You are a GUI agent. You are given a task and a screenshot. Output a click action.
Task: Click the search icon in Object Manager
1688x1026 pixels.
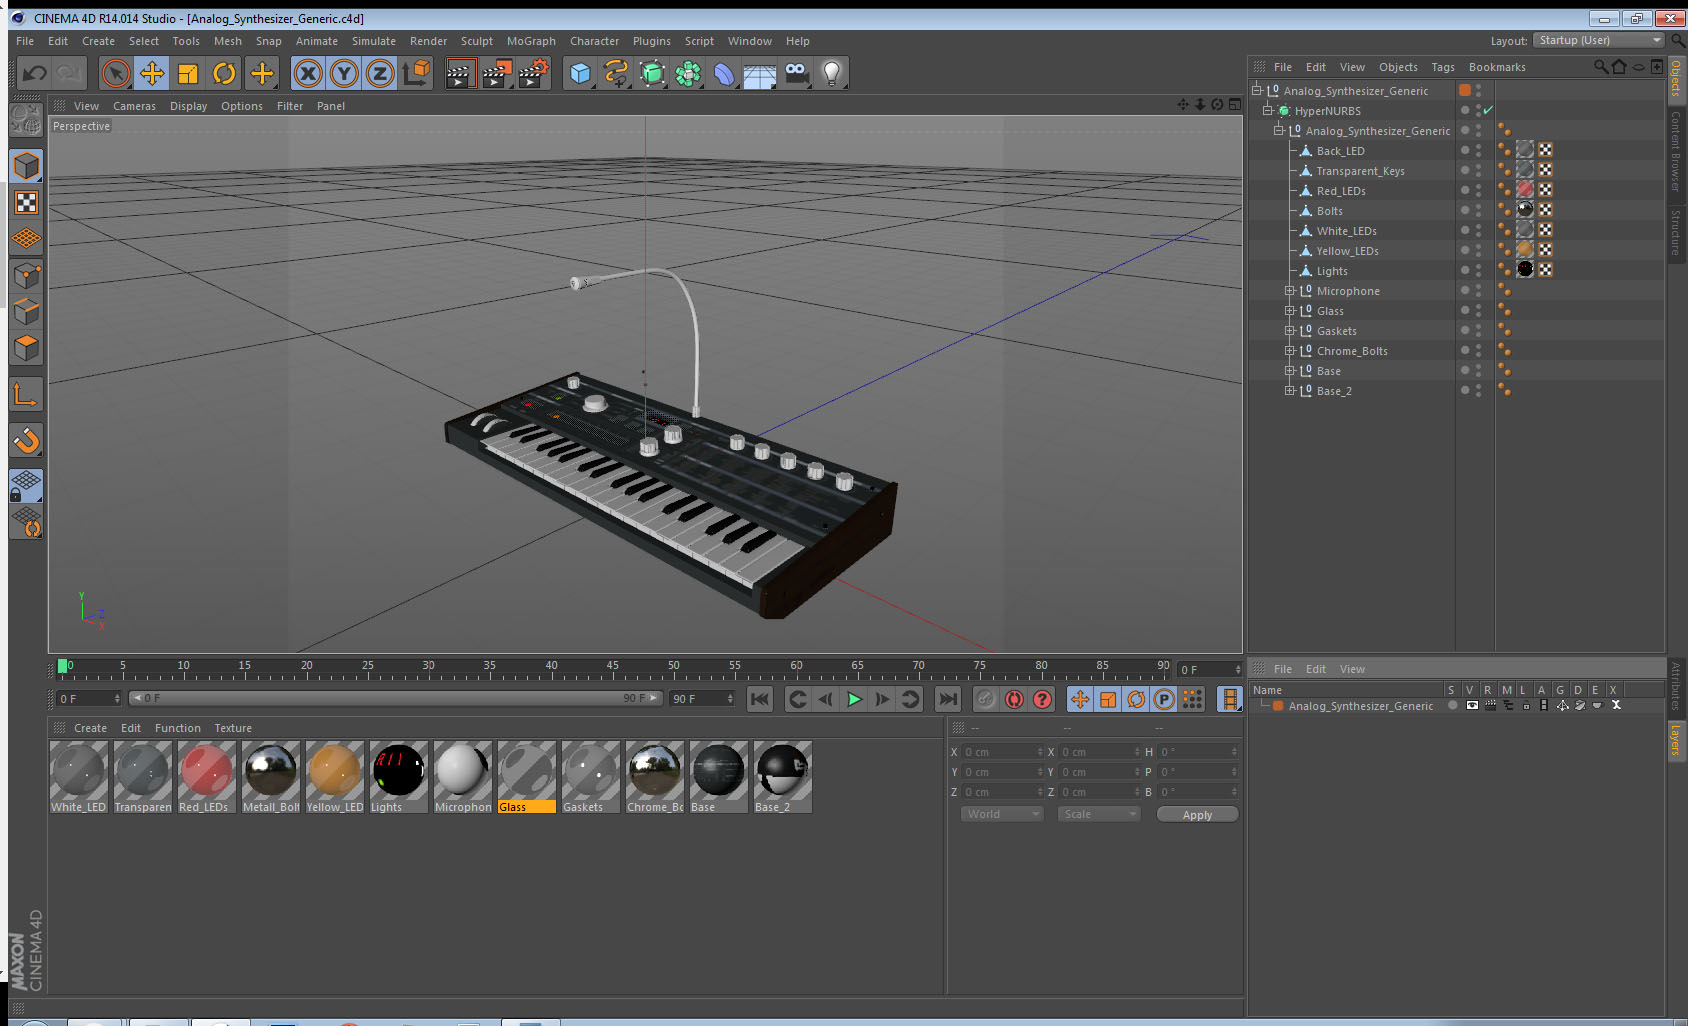1600,67
